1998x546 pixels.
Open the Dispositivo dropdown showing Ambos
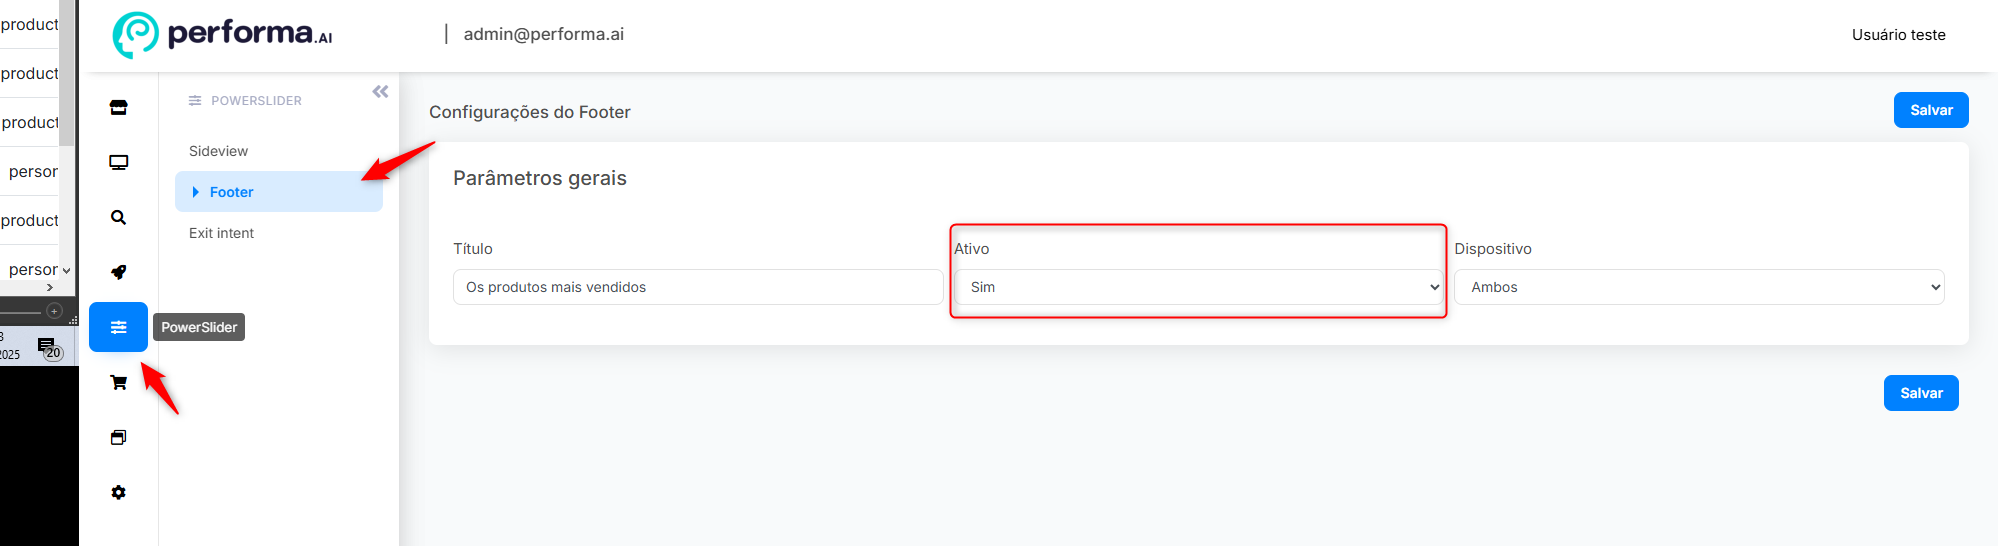tap(1699, 287)
